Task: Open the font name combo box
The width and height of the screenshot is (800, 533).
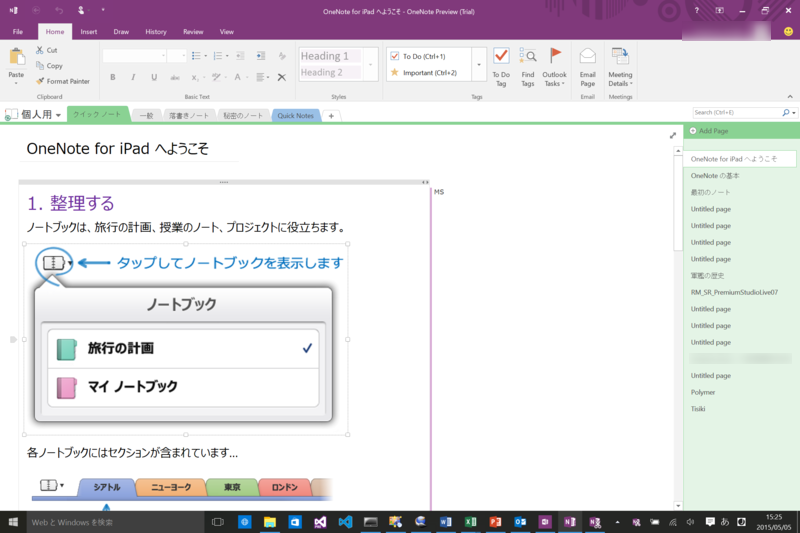Action: [x=135, y=56]
